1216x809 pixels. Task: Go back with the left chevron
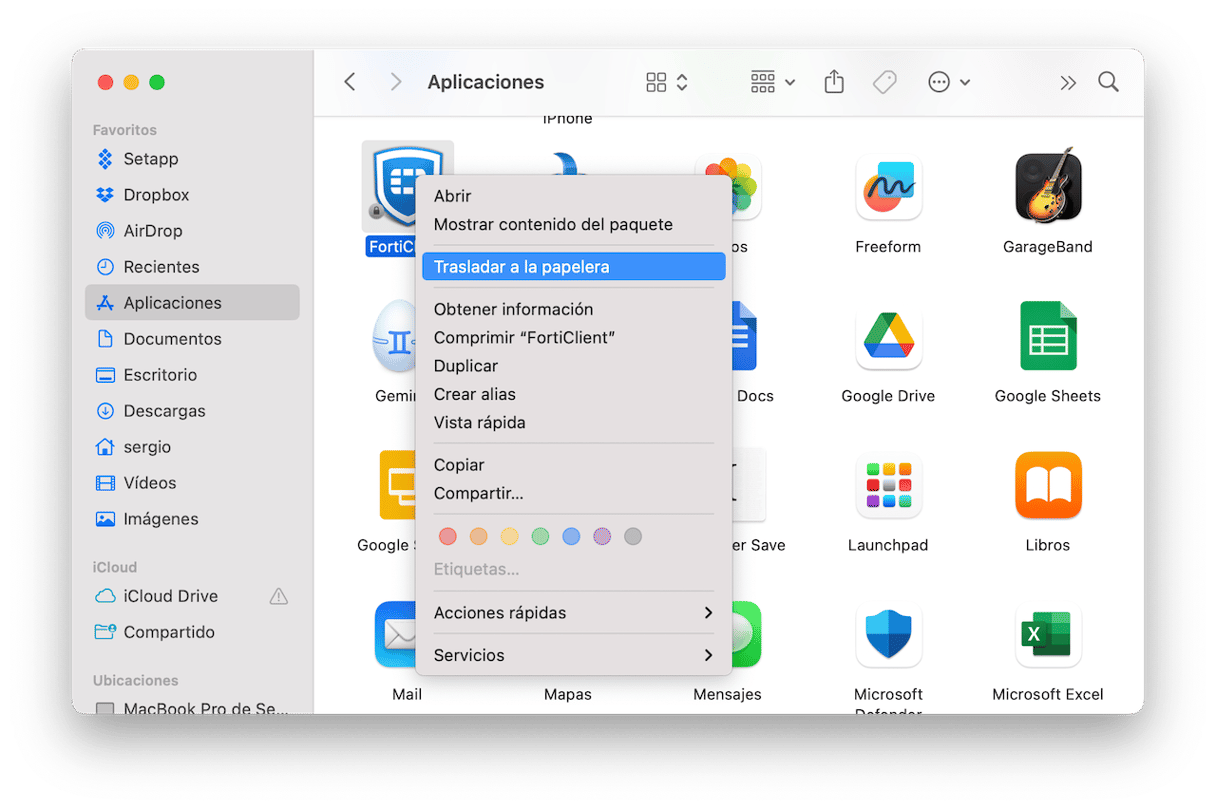[350, 82]
